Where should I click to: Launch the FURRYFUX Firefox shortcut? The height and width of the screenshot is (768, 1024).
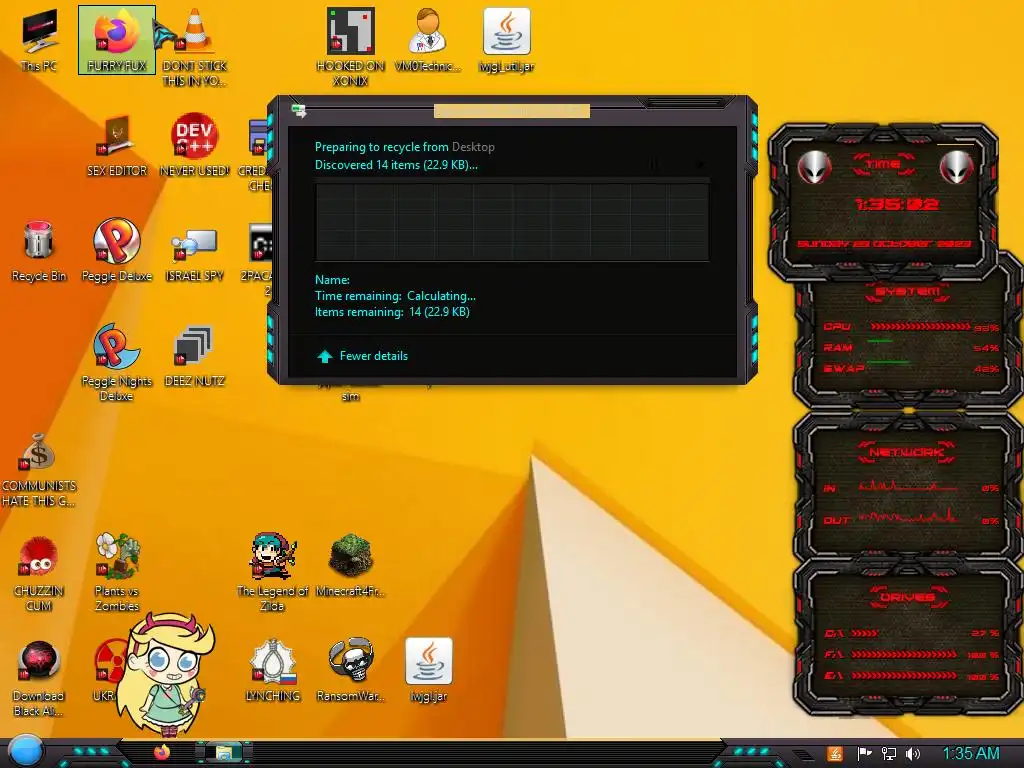(116, 40)
